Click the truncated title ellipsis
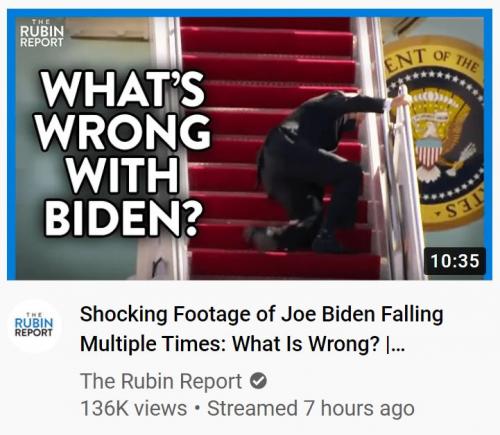The image size is (500, 435). [396, 344]
